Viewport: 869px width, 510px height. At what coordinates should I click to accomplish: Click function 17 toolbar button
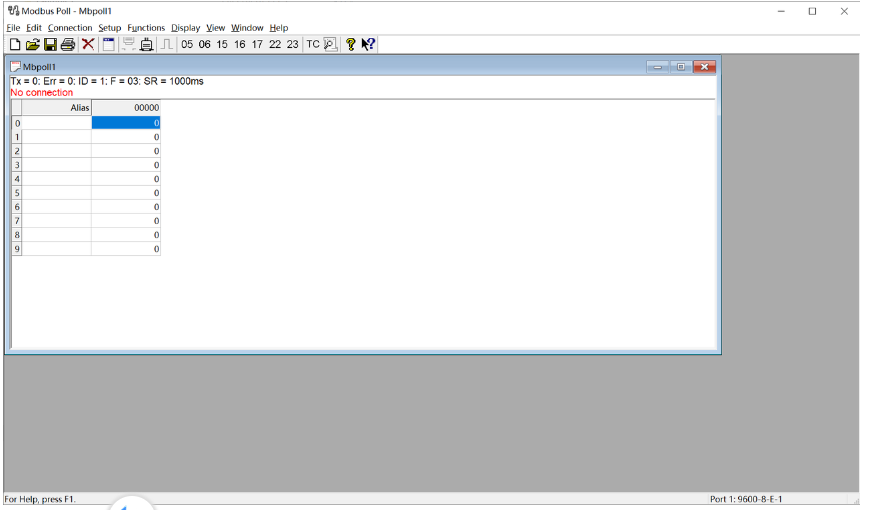257,44
